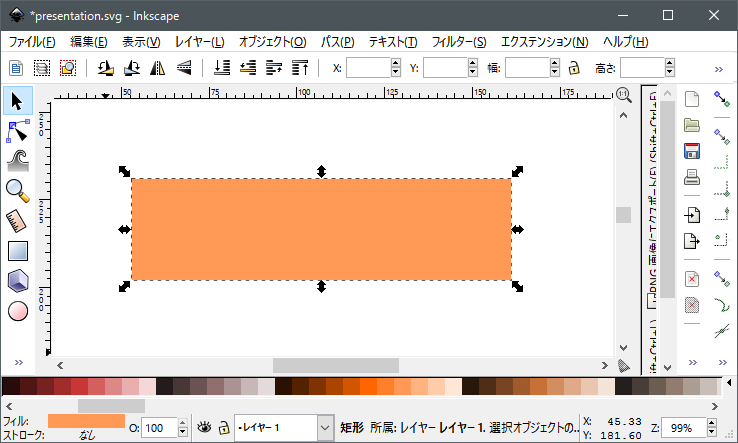This screenshot has width=738, height=443.
Task: Open the テキスト(T) menu
Action: [393, 42]
